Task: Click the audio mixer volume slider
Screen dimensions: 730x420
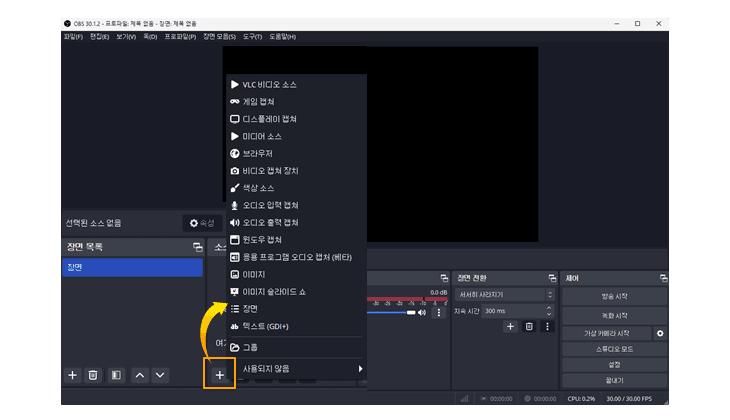Action: pos(390,312)
